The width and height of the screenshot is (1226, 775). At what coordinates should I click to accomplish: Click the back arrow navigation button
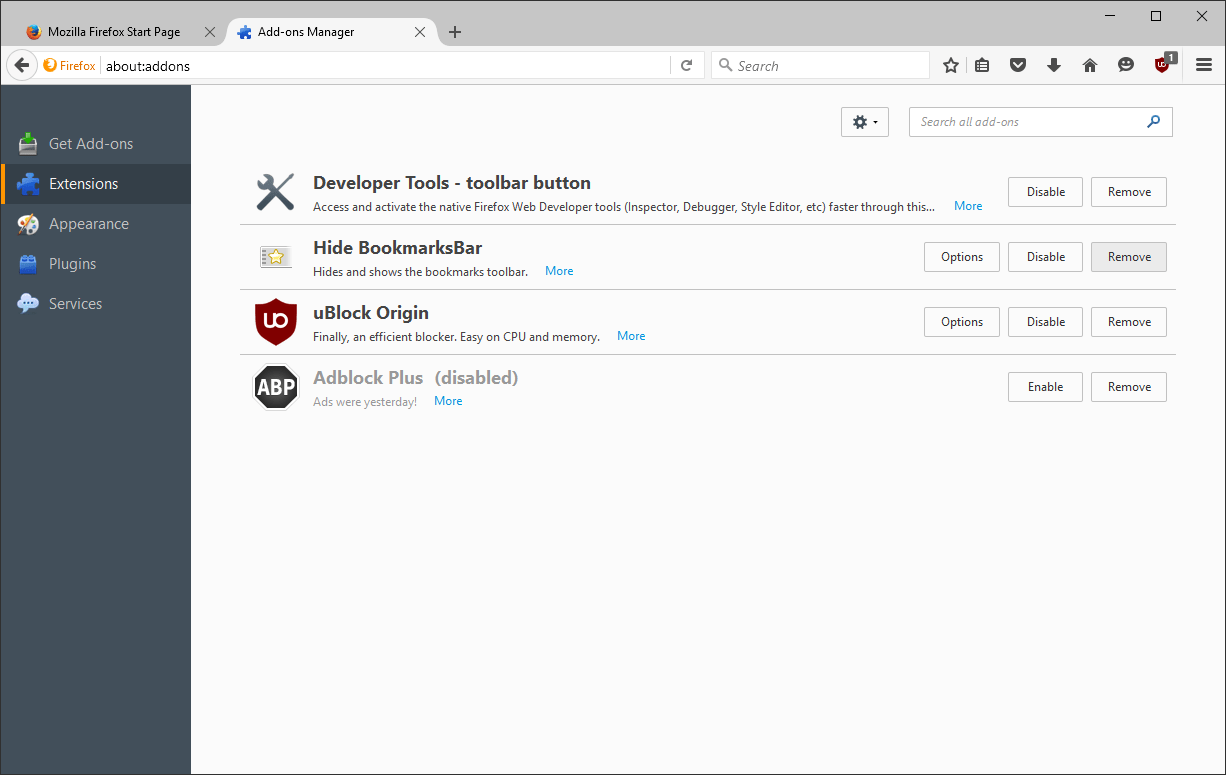coord(21,66)
